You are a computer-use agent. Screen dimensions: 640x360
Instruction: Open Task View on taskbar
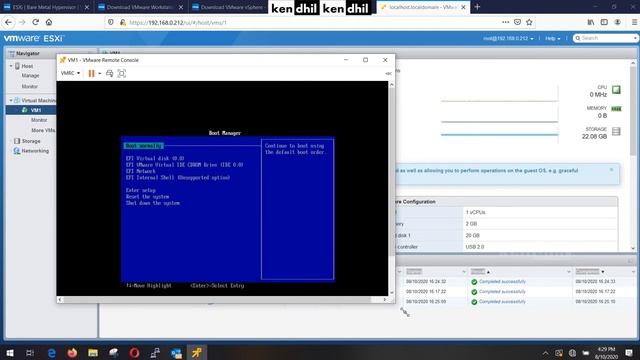click(x=30, y=353)
